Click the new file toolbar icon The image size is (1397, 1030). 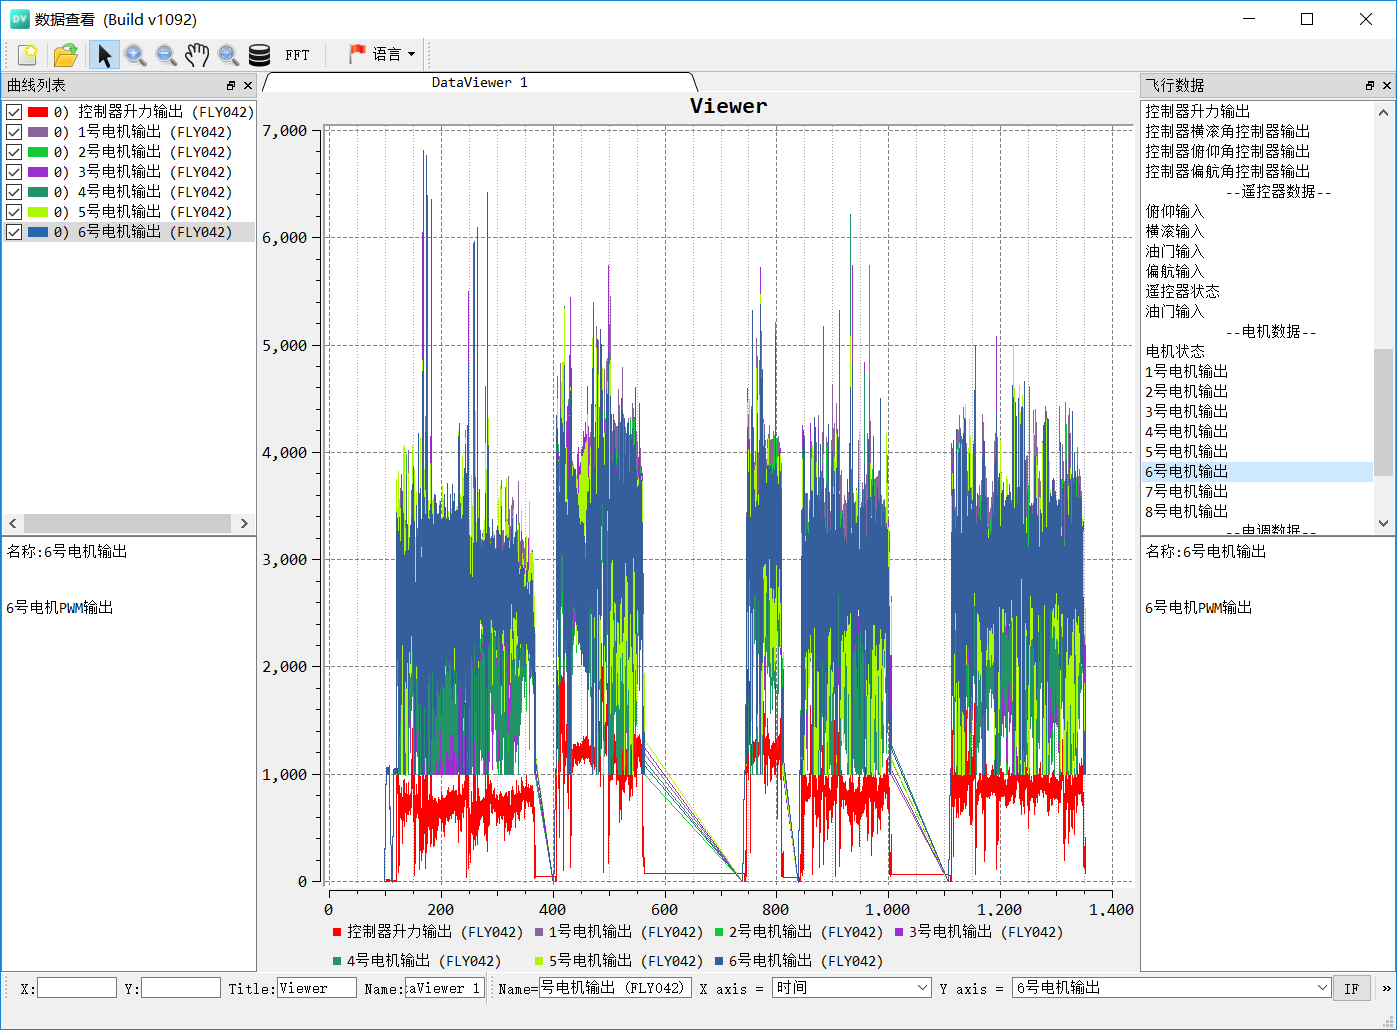tap(28, 55)
